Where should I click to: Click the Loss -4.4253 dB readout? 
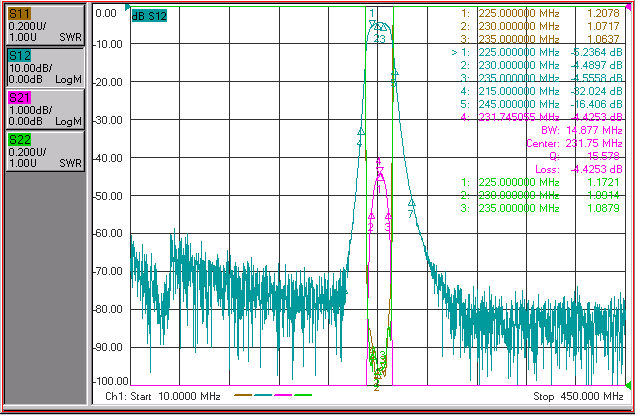[579, 169]
